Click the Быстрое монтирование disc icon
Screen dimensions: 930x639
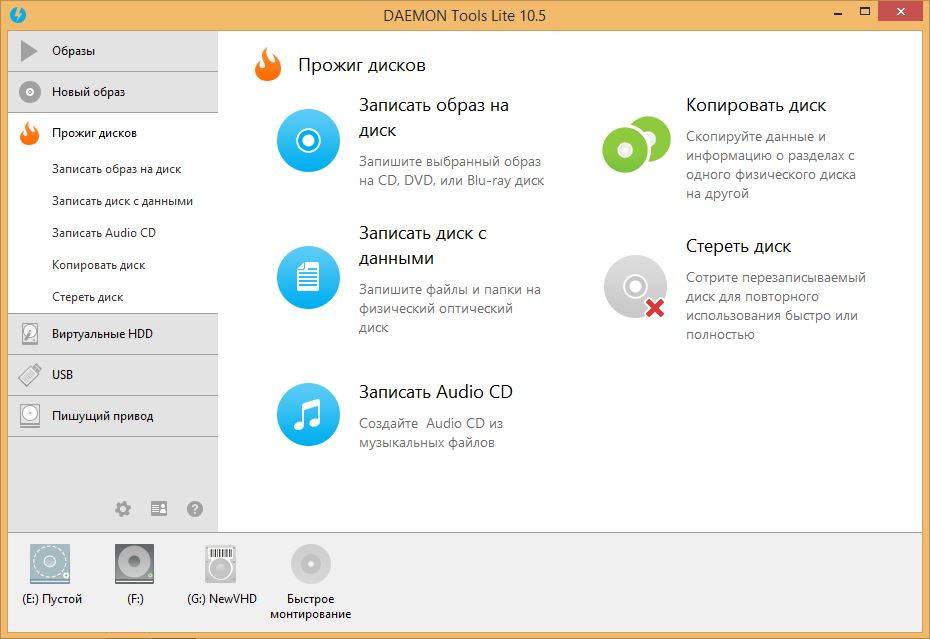tap(310, 564)
